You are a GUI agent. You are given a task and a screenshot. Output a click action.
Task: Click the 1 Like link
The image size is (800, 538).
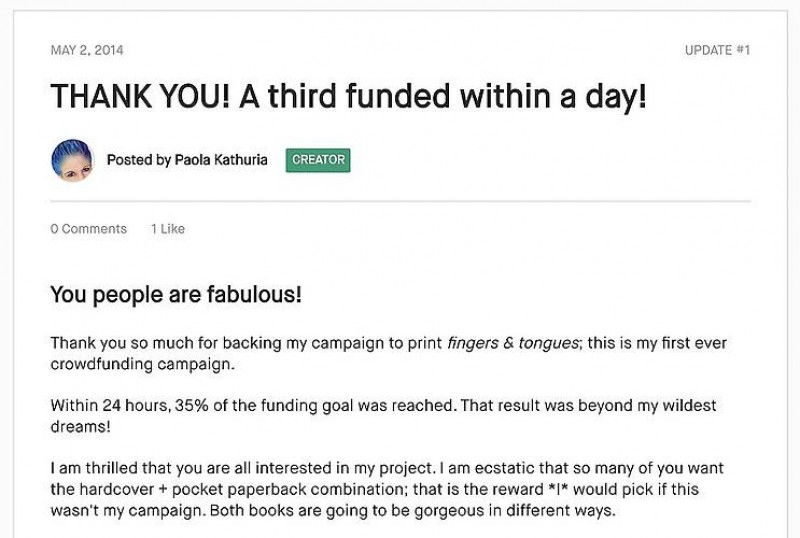point(168,229)
